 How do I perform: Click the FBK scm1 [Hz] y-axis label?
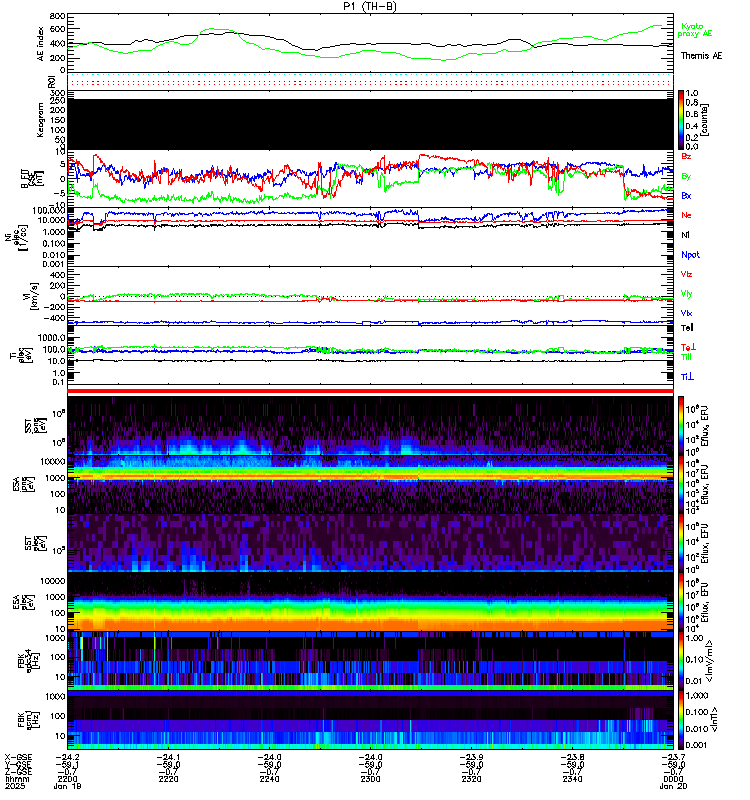coord(28,720)
